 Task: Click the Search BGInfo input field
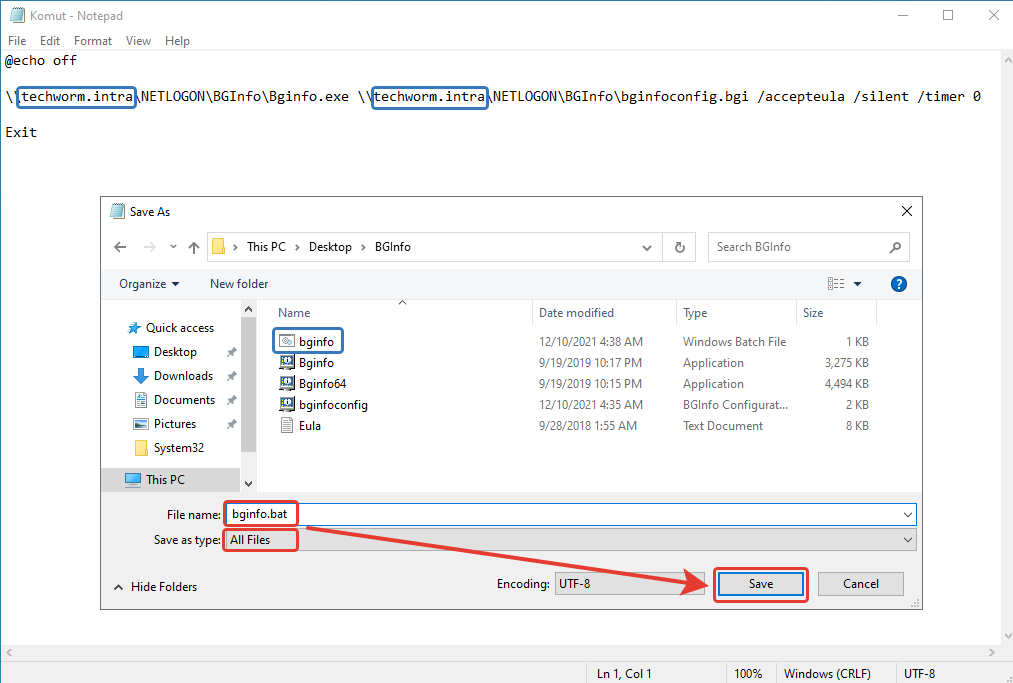pos(798,247)
